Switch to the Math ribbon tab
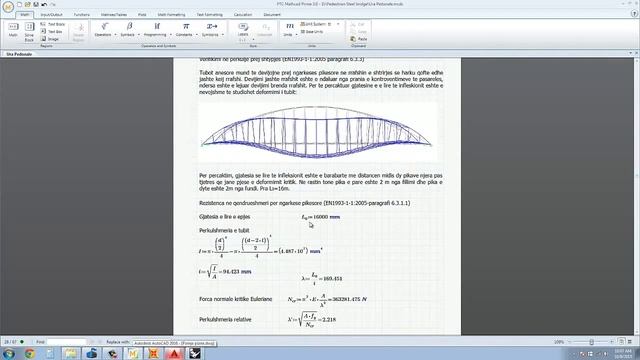Screen dimensions: 640x360 click(24, 15)
